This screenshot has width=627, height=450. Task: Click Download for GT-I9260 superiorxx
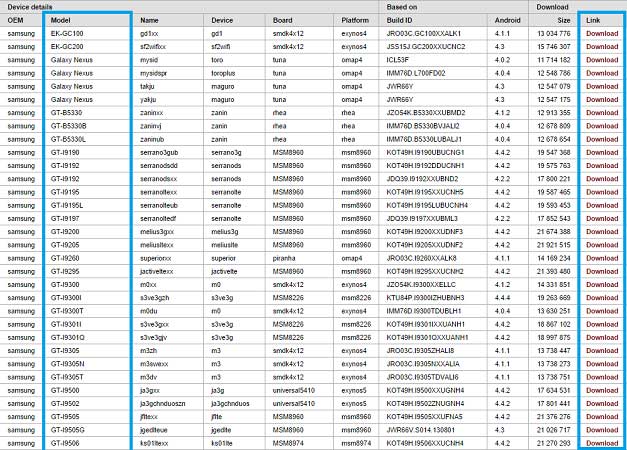tap(602, 258)
